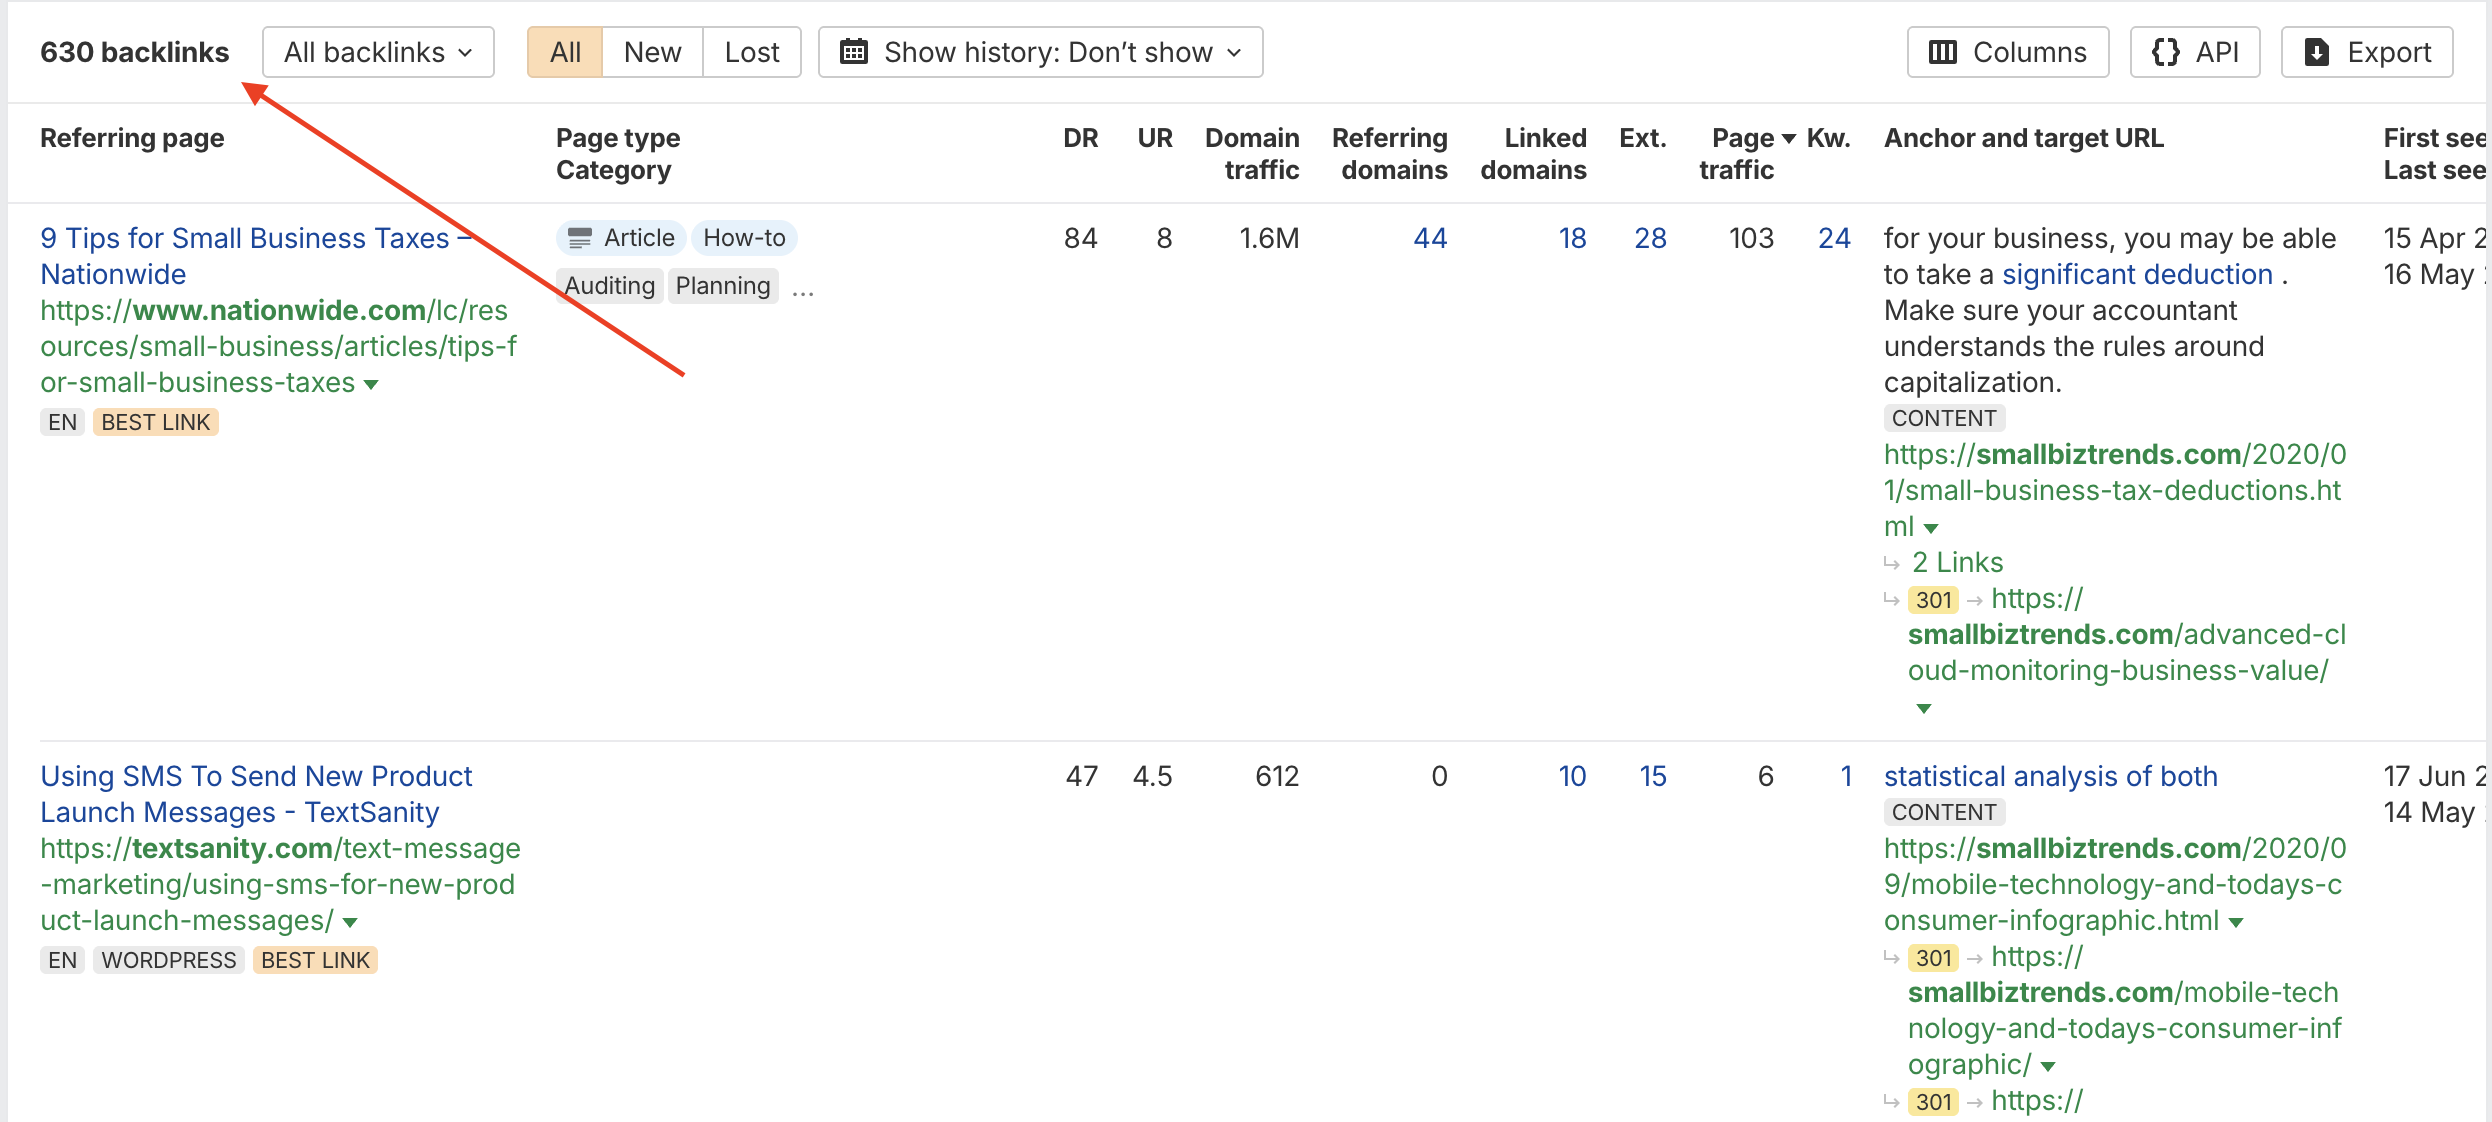The image size is (2492, 1122).
Task: Open the API button
Action: 2195,52
